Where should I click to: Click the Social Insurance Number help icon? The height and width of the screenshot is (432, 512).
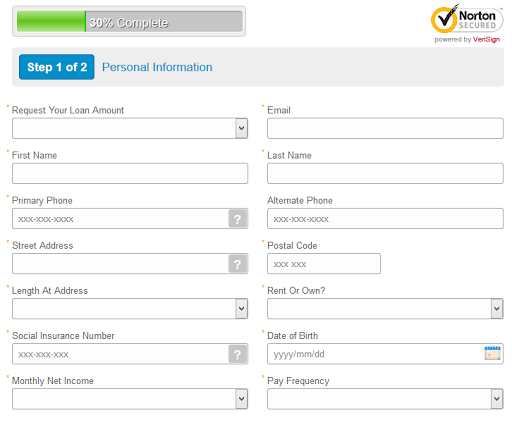point(237,354)
